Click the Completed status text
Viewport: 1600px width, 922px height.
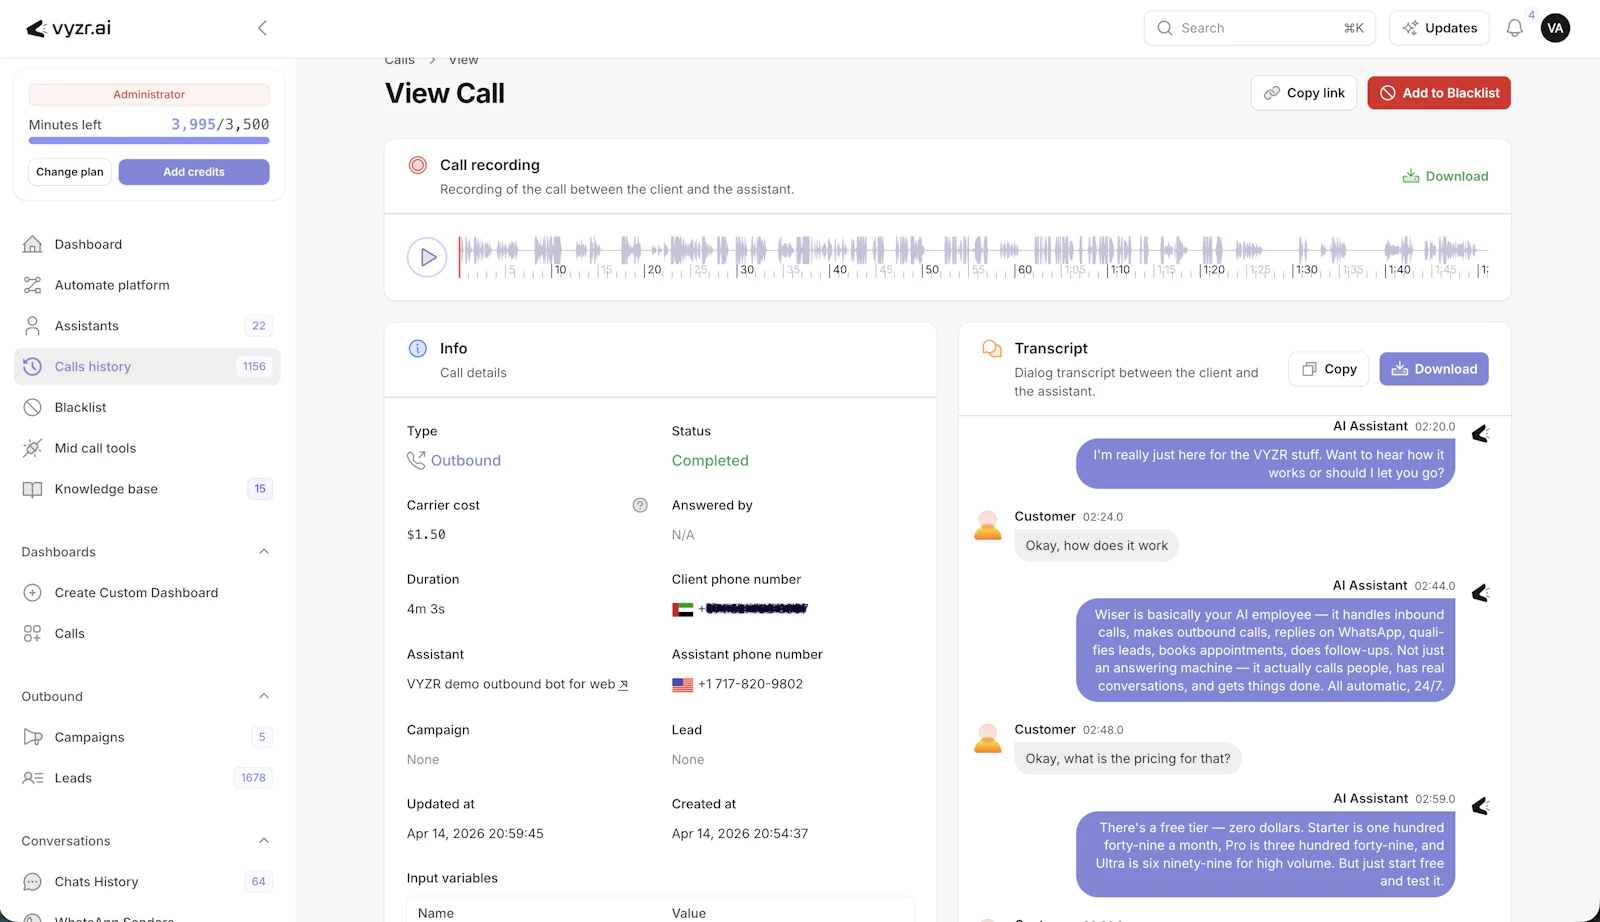[x=710, y=461]
